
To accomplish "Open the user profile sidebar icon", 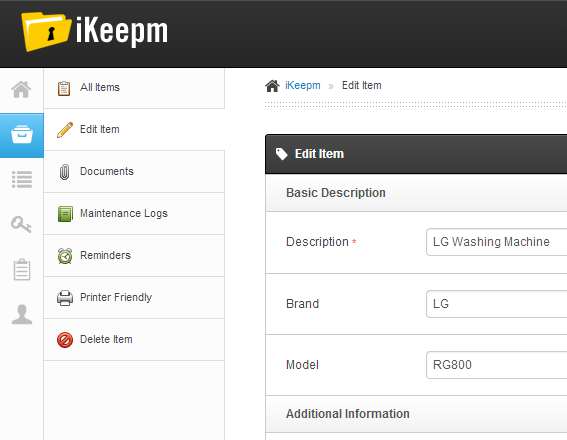I will (x=22, y=314).
